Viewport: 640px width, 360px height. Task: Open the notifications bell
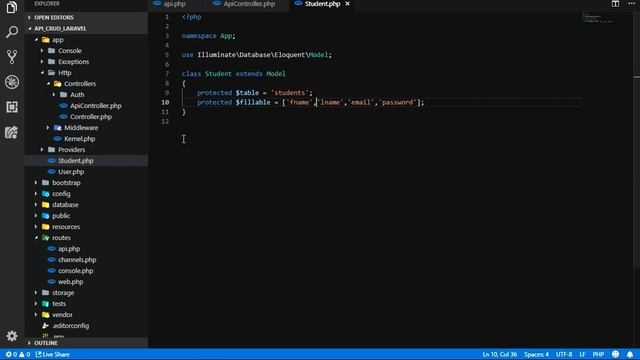click(630, 354)
